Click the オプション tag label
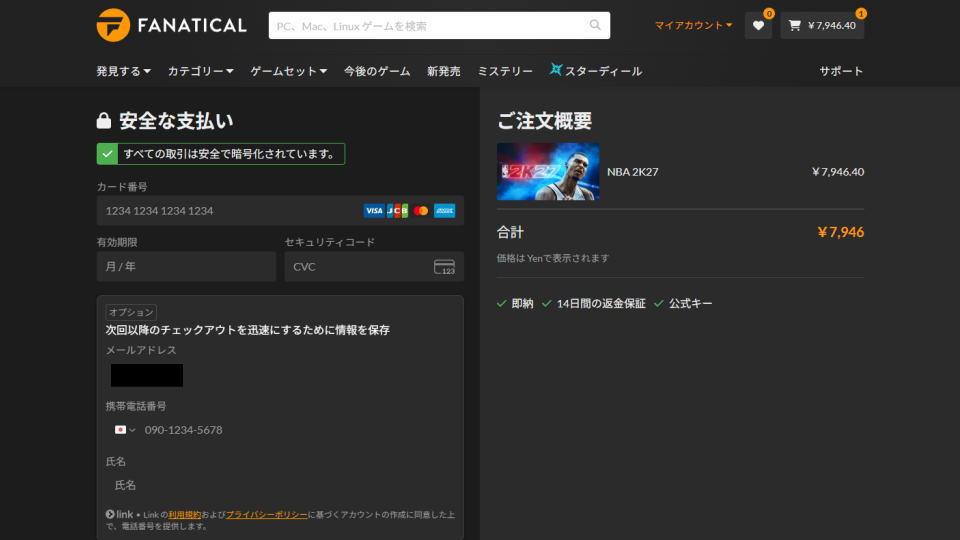The height and width of the screenshot is (540, 960). click(131, 312)
